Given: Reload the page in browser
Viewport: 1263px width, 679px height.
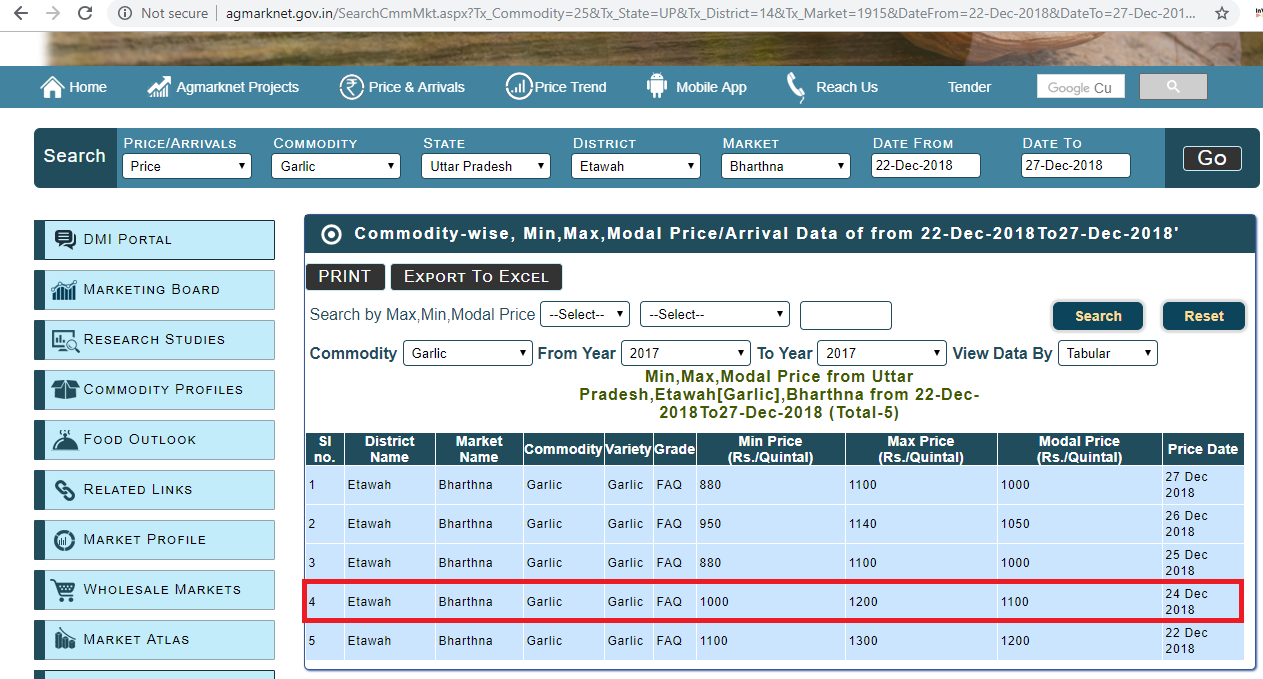Looking at the screenshot, I should tap(85, 13).
